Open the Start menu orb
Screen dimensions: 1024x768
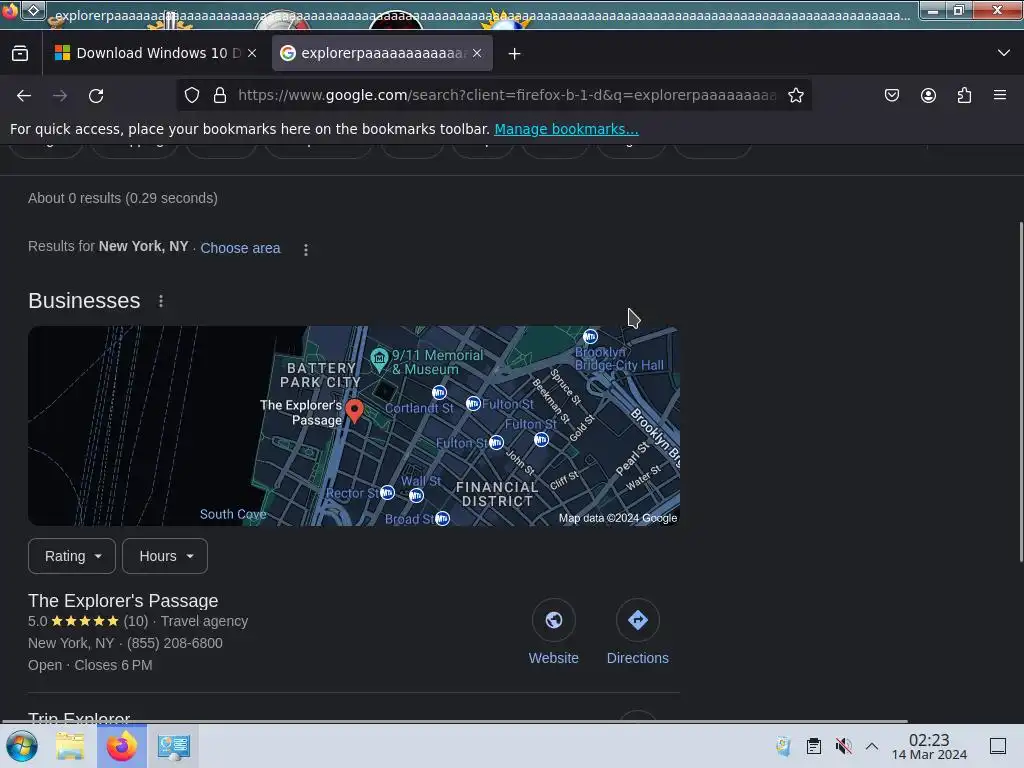pyautogui.click(x=22, y=746)
